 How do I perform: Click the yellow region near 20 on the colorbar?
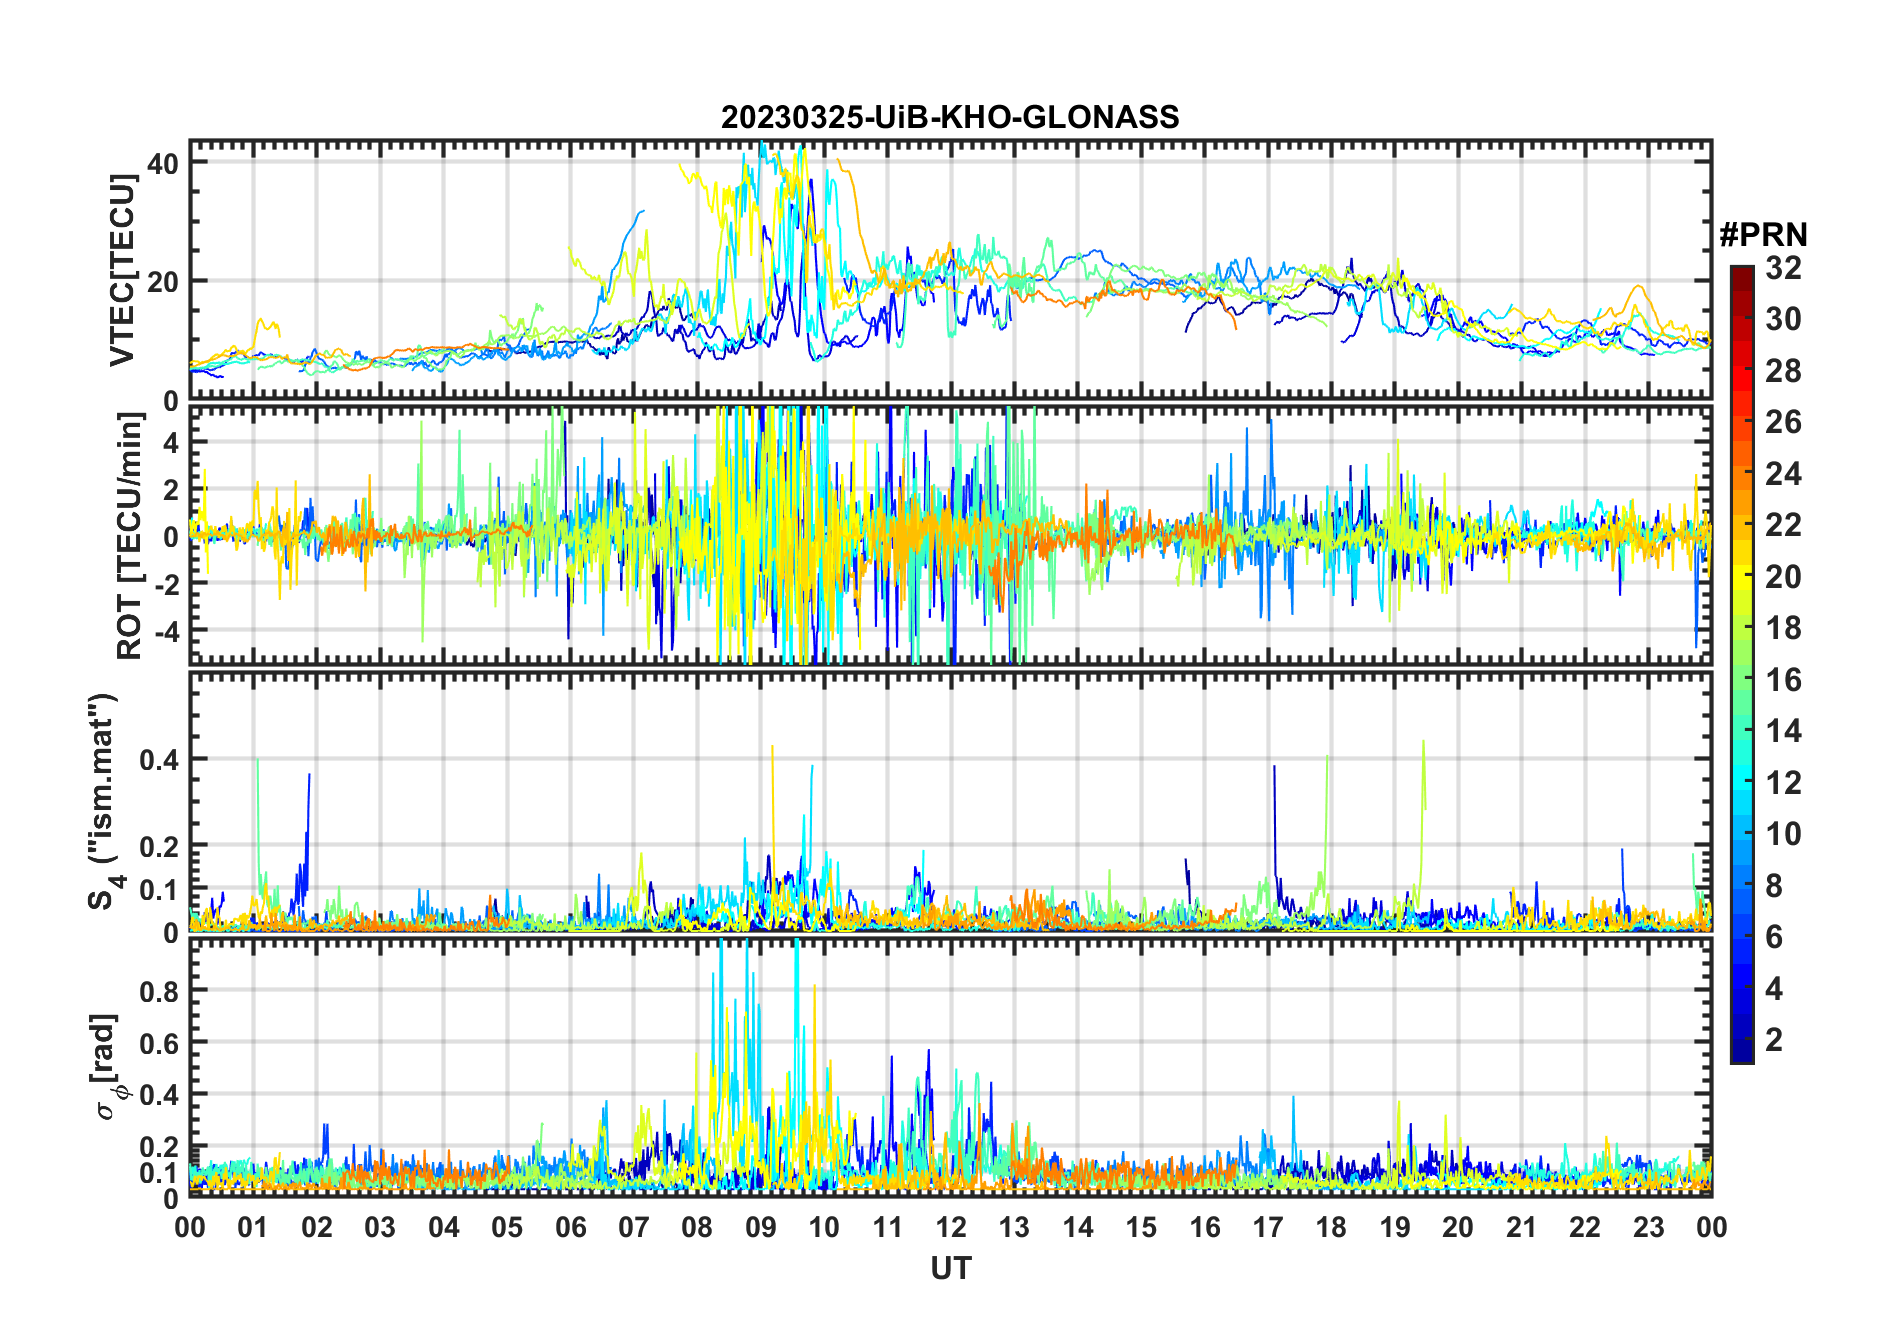pyautogui.click(x=1742, y=576)
